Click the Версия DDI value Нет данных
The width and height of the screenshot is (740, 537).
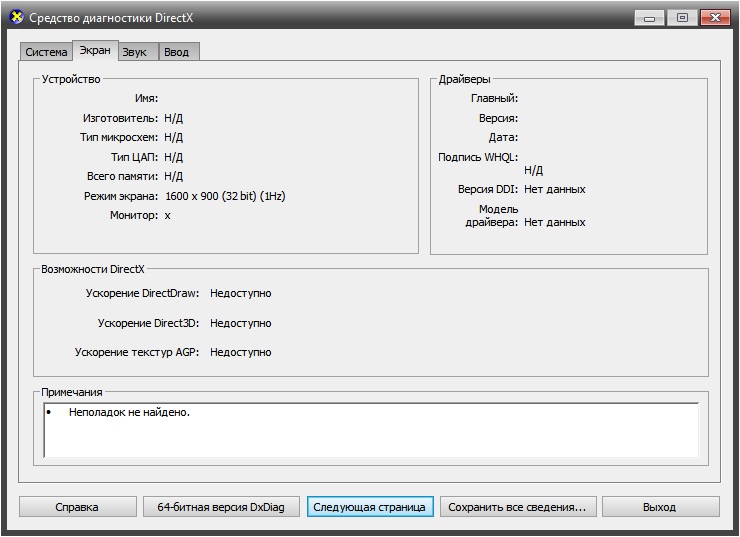click(555, 189)
